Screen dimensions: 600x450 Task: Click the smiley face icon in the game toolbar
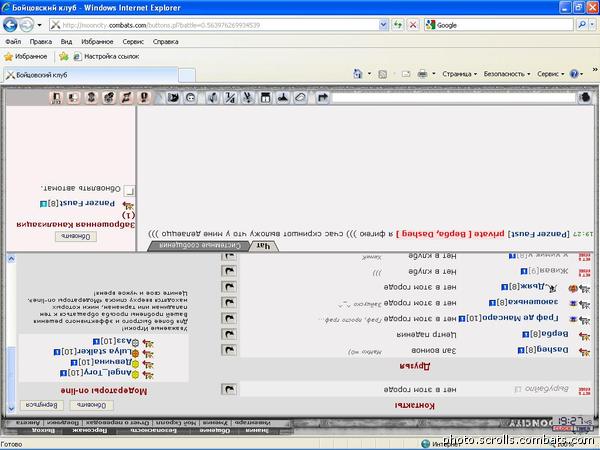click(x=191, y=98)
